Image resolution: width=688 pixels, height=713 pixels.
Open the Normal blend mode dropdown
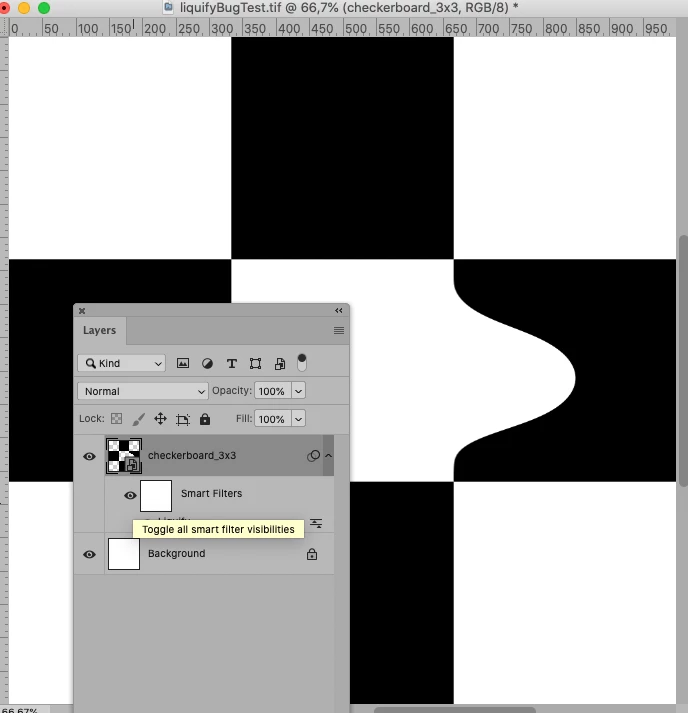tap(143, 391)
